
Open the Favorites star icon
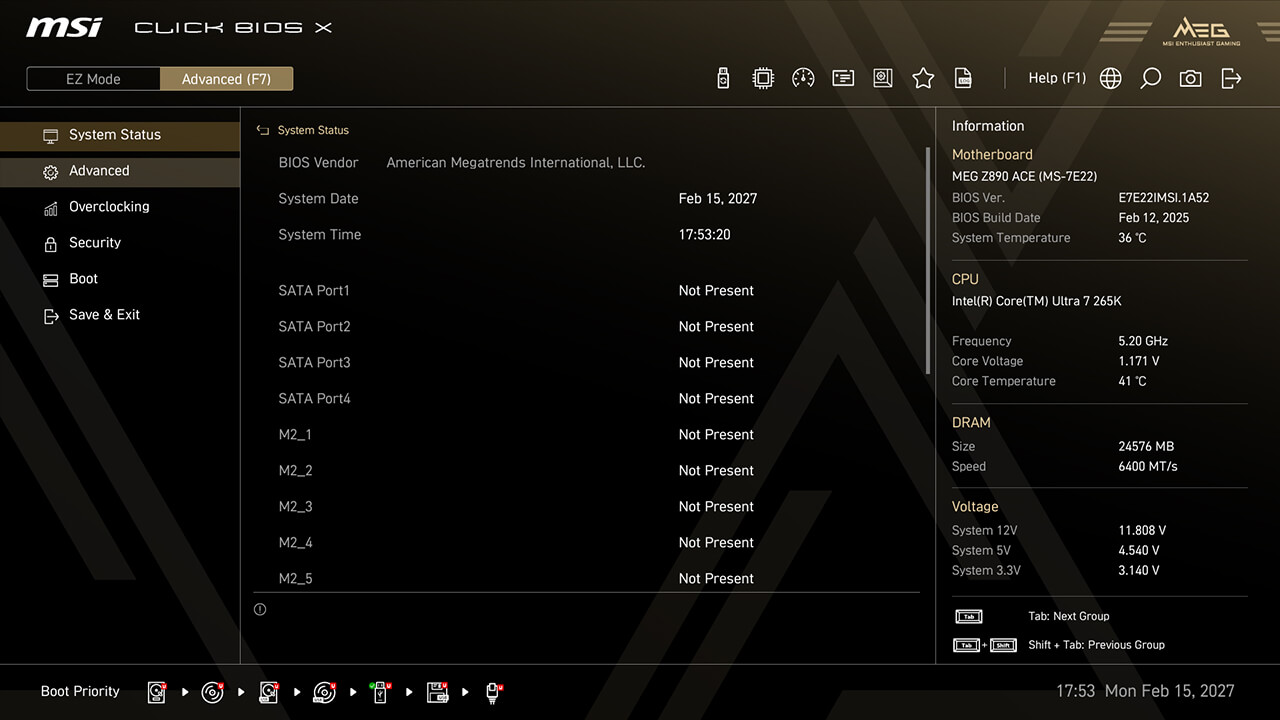click(923, 78)
